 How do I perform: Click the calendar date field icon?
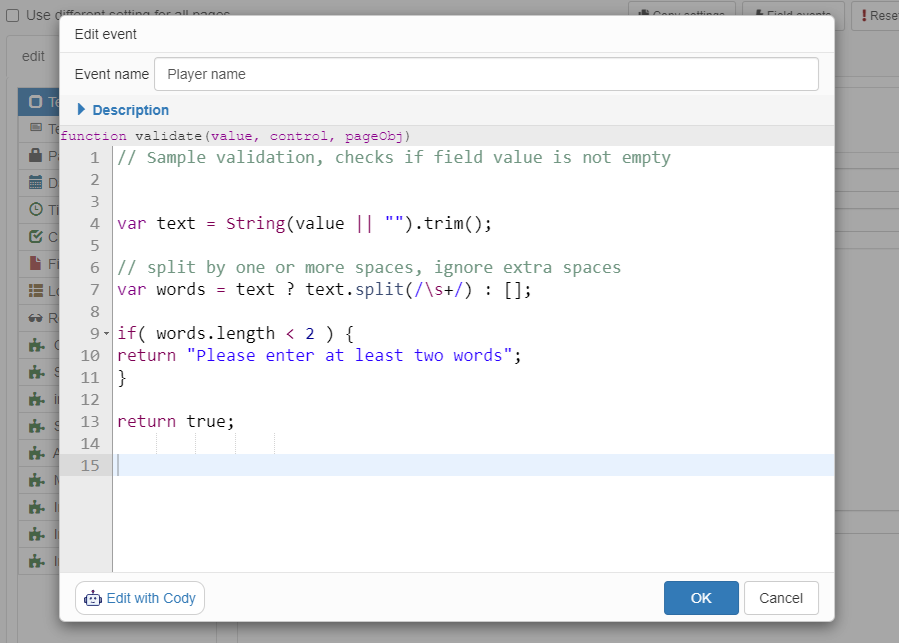pyautogui.click(x=36, y=182)
